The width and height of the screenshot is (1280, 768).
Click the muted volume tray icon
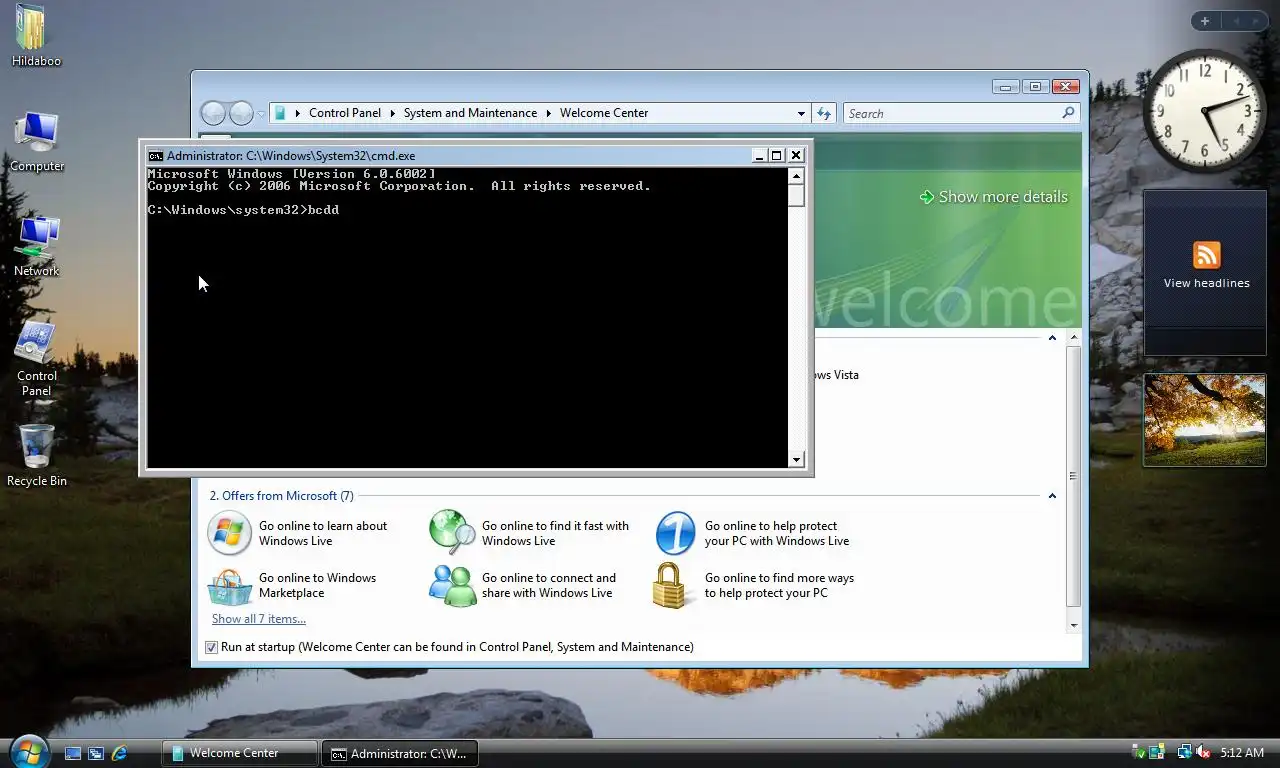pyautogui.click(x=1203, y=752)
